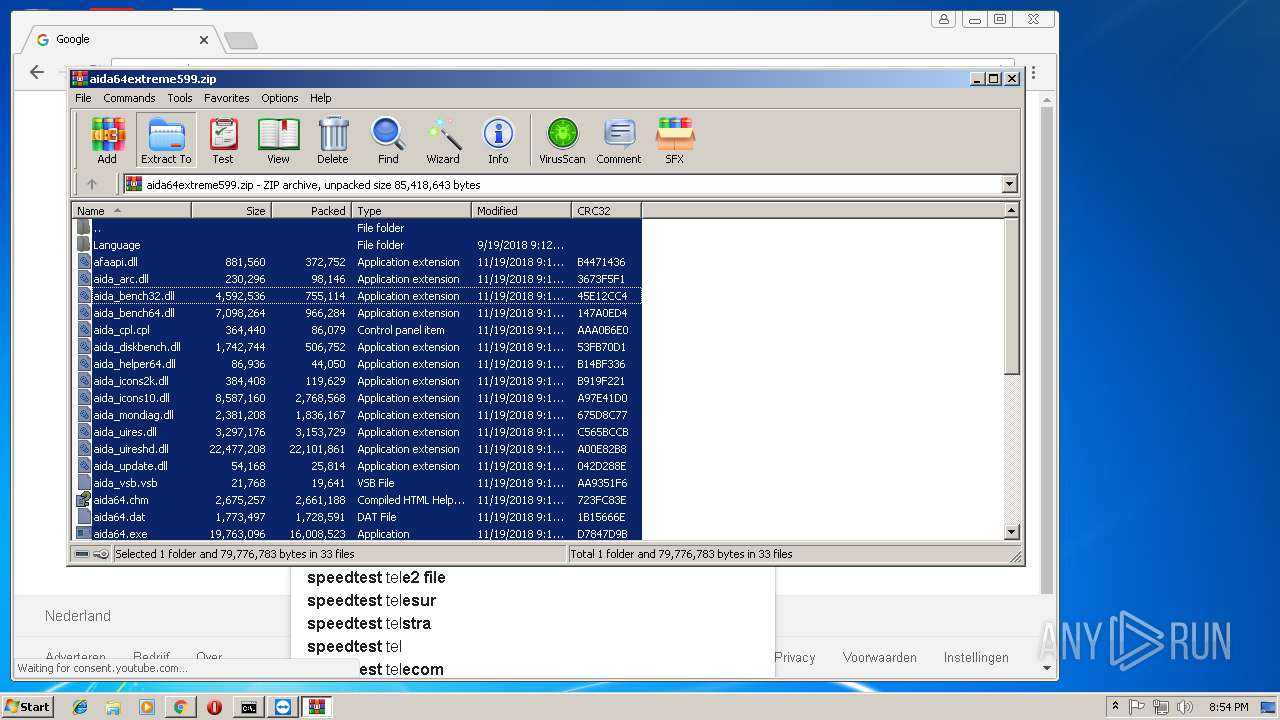
Task: Sort by Name column header
Action: [x=131, y=210]
